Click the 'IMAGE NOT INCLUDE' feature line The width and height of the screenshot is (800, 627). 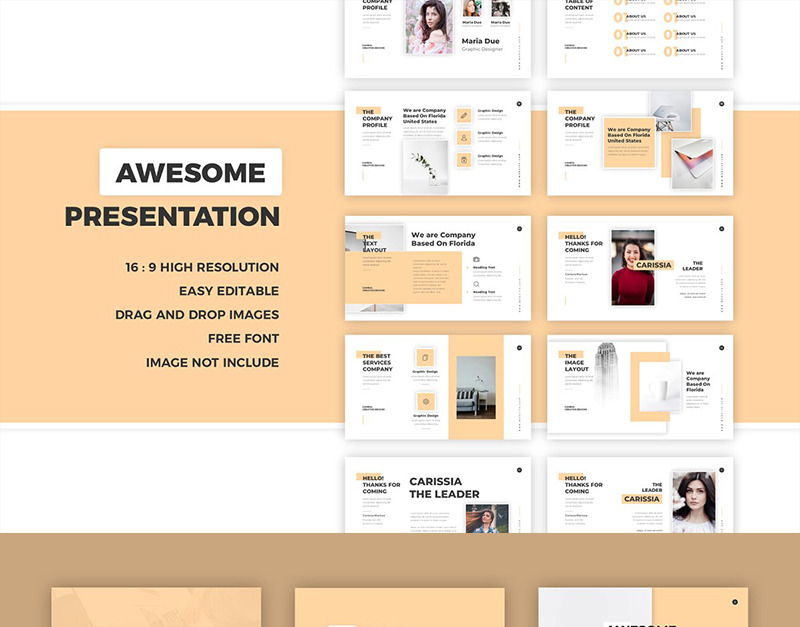(x=212, y=363)
